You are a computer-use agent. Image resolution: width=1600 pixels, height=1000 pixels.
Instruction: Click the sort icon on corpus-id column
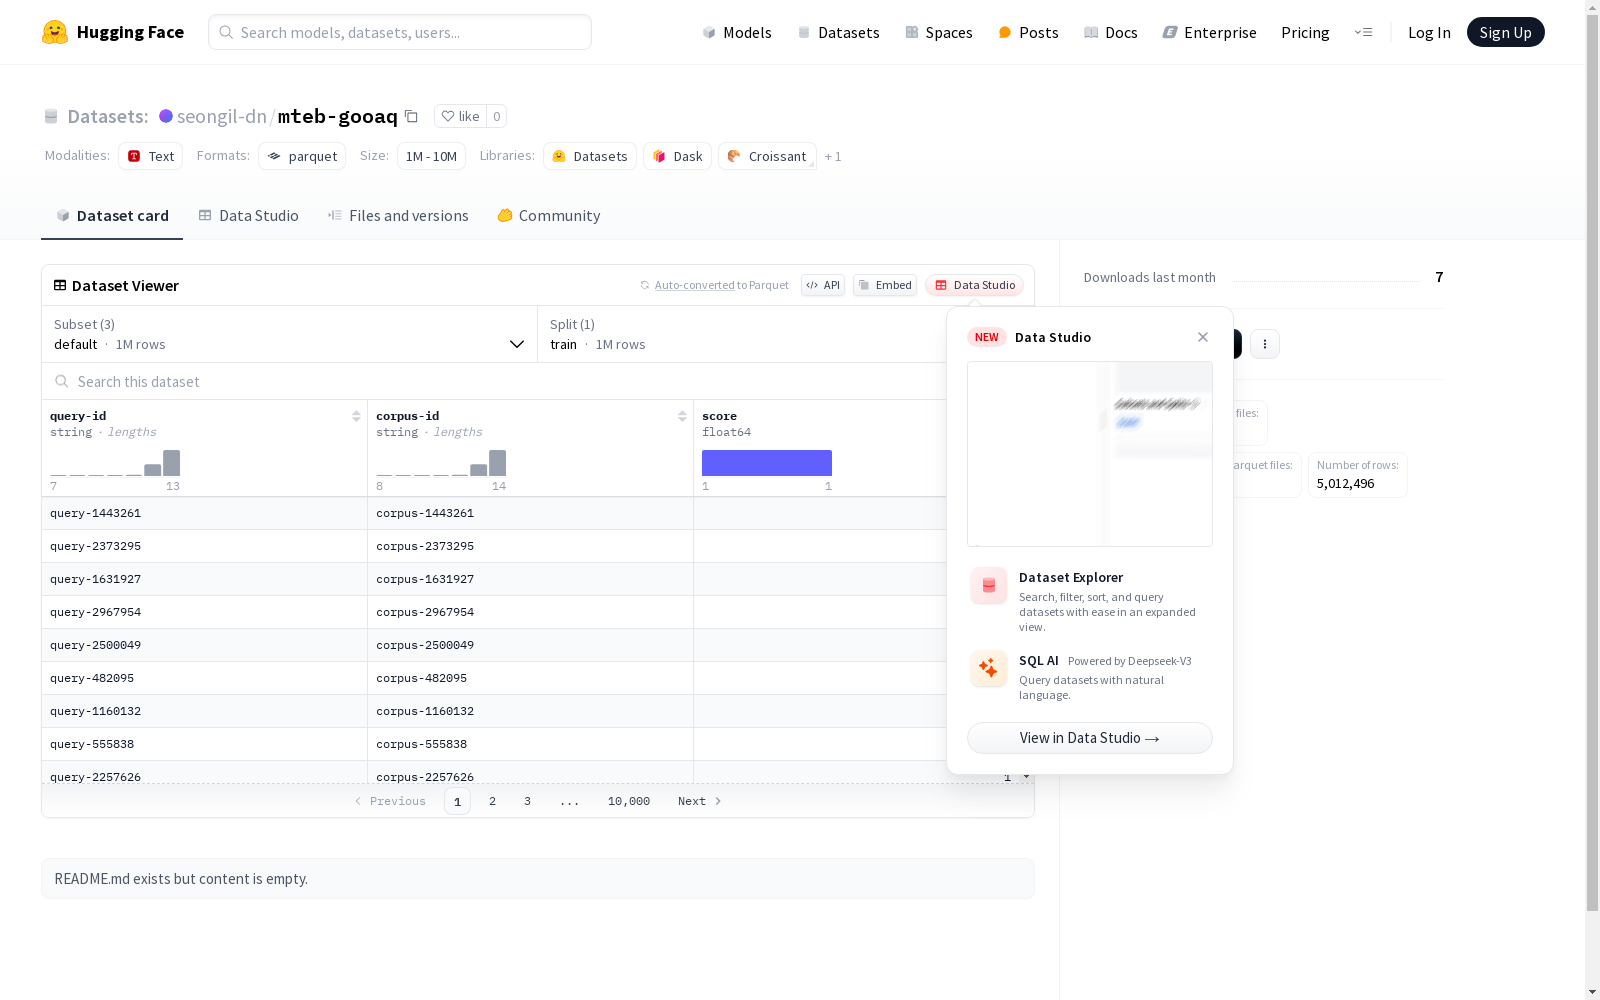[x=682, y=416]
